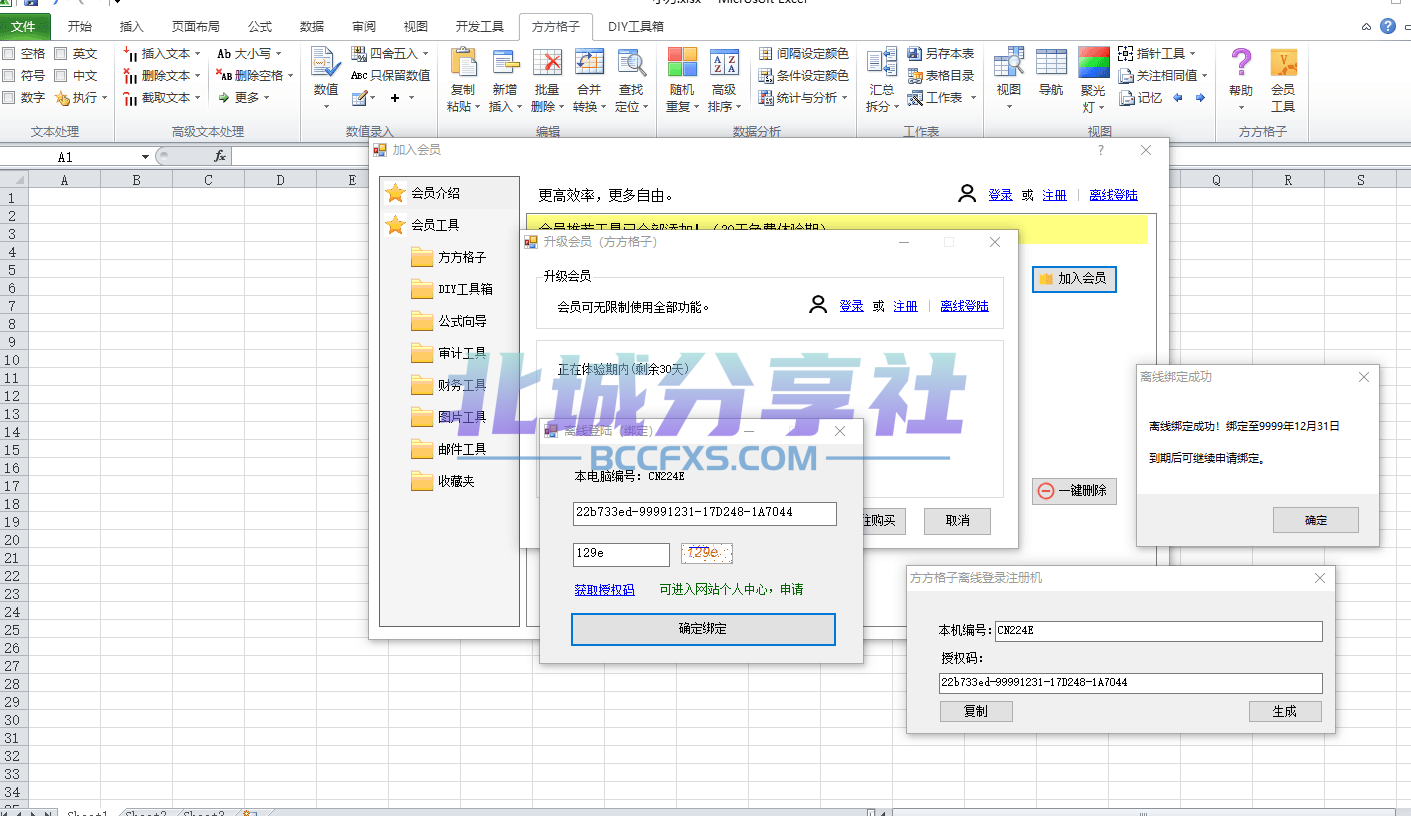The image size is (1411, 816).
Task: Switch to the DIY工具箱 ribbon tab
Action: point(636,27)
